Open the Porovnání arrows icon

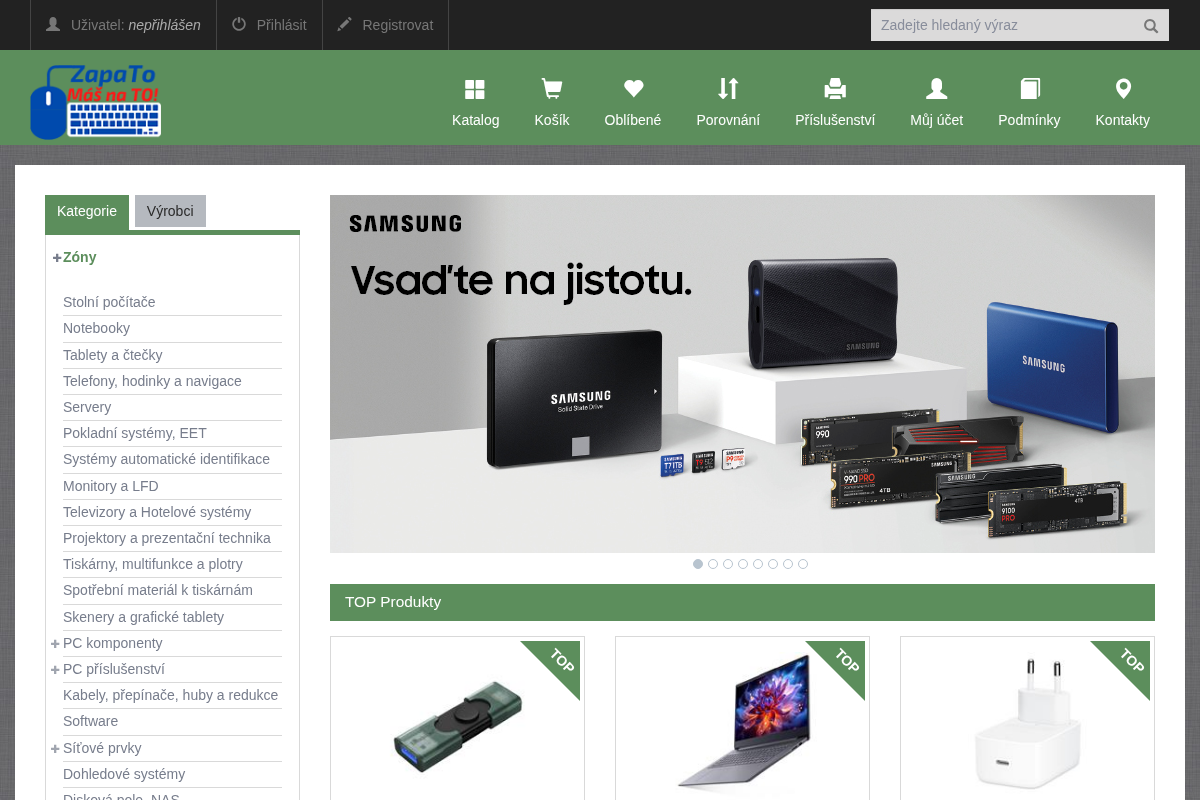728,89
